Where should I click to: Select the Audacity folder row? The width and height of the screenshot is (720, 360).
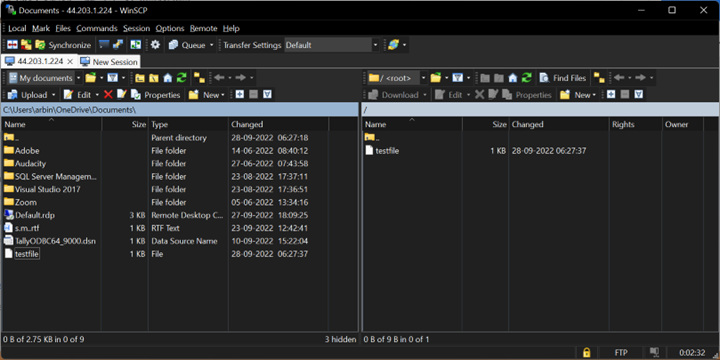click(179, 163)
